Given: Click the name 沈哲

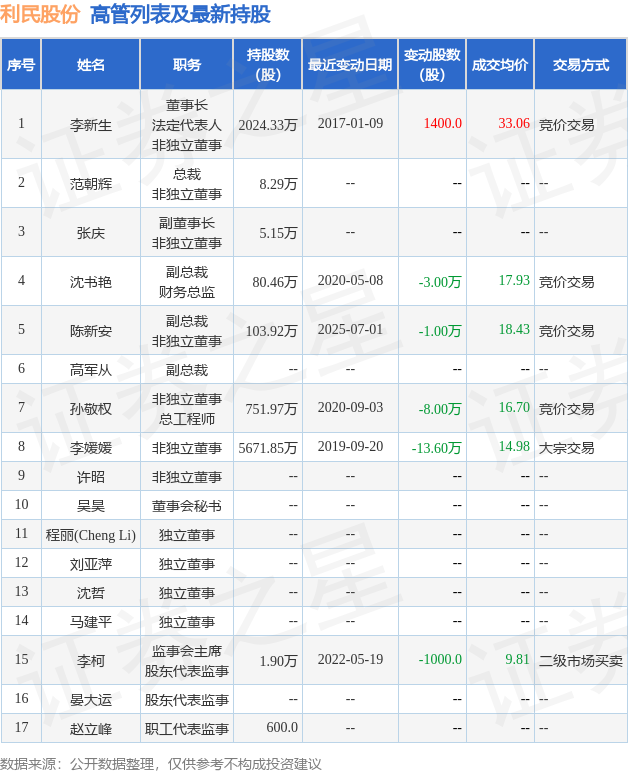Looking at the screenshot, I should (x=91, y=593).
